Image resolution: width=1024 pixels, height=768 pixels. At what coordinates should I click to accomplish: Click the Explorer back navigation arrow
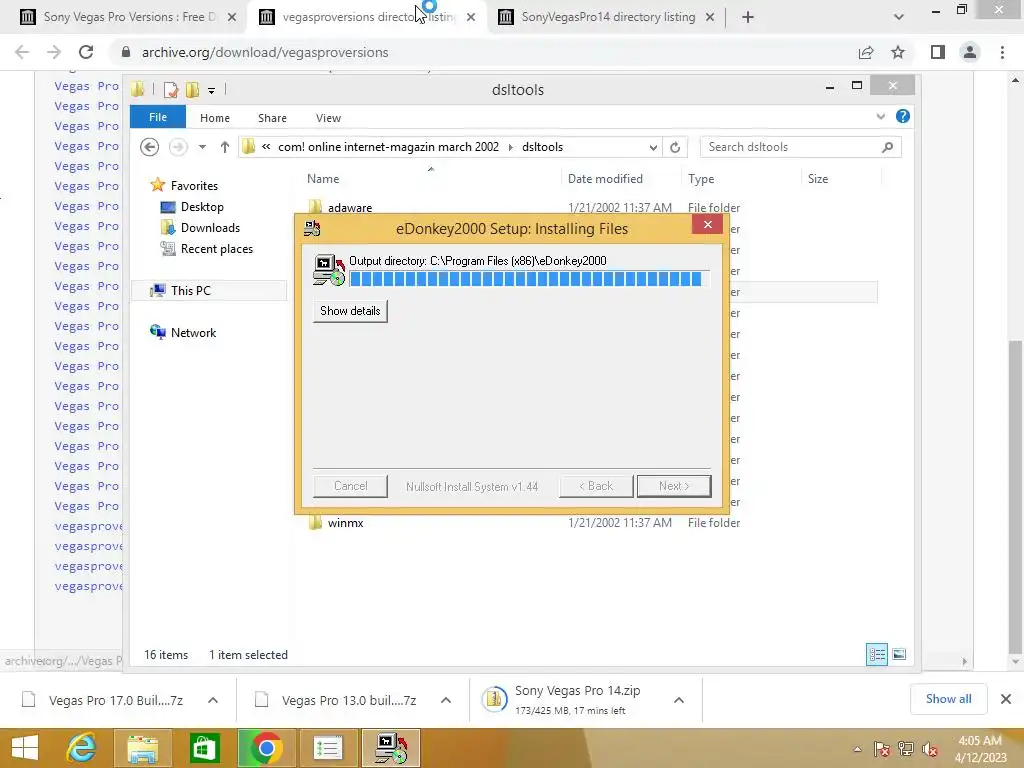[x=150, y=147]
